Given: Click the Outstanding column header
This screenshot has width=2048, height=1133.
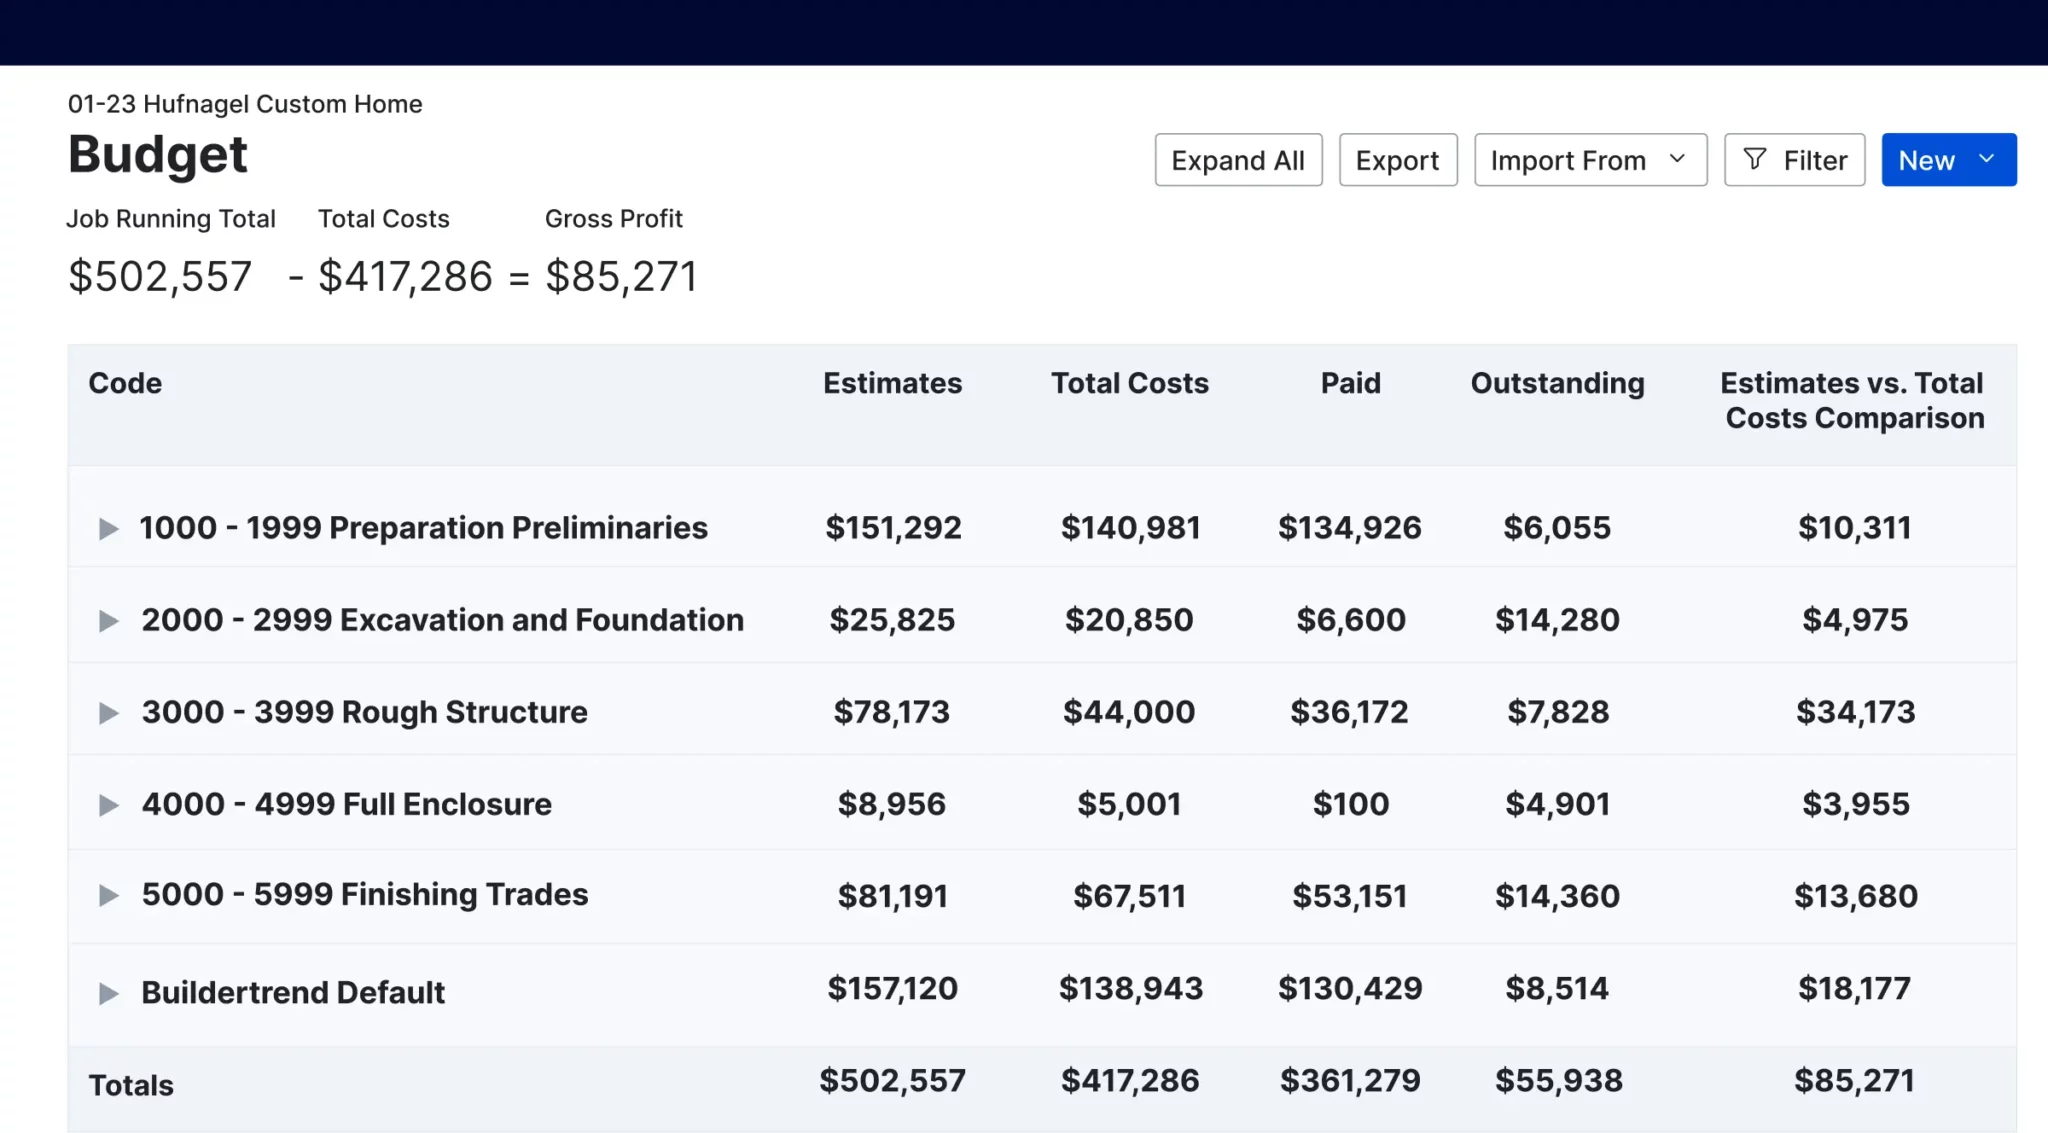Looking at the screenshot, I should click(x=1556, y=383).
